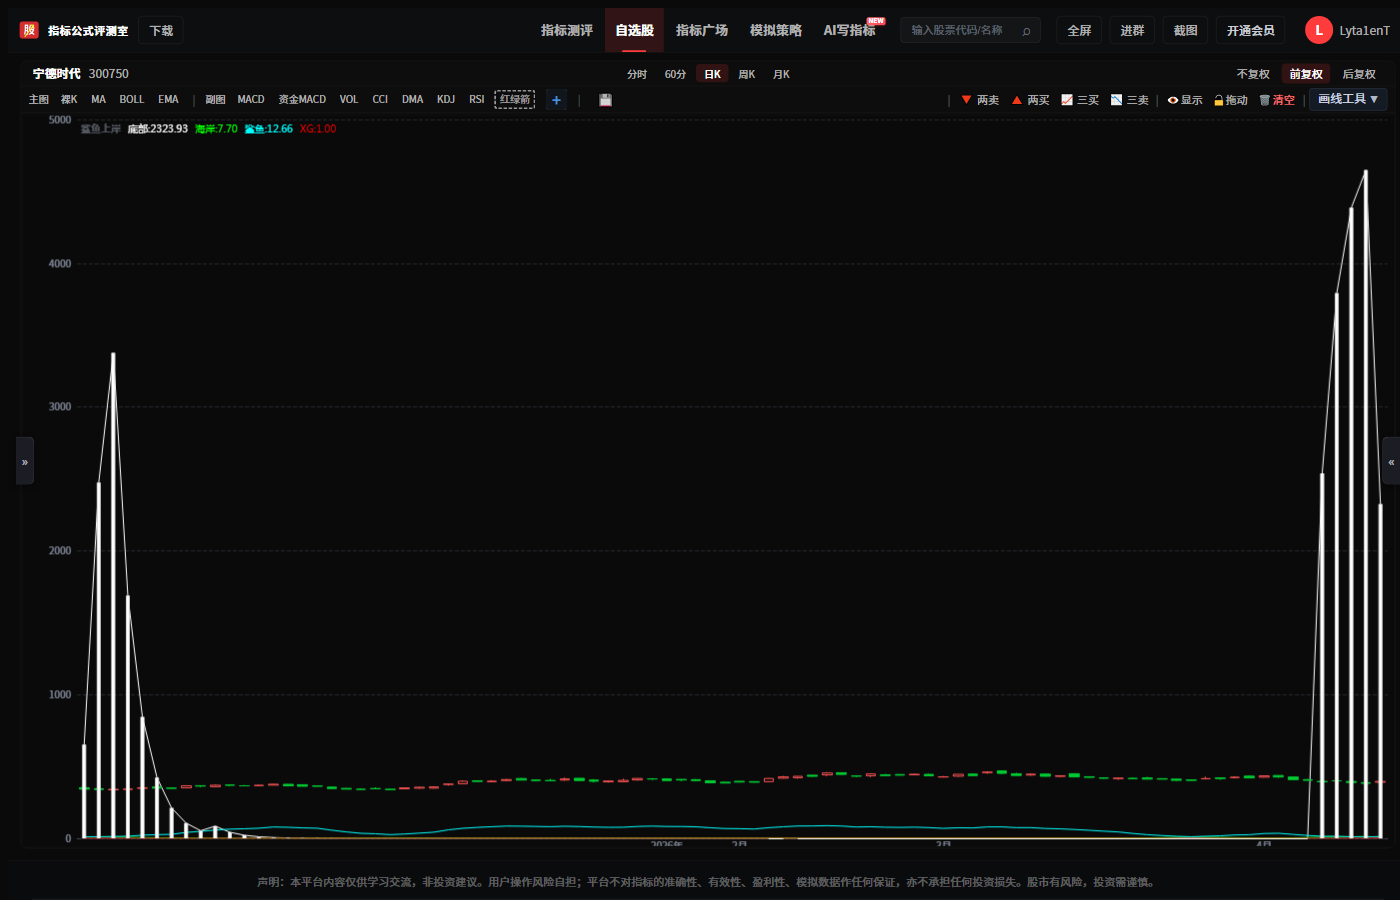
Task: Apply the 资金MACD sub indicator
Action: coord(302,100)
